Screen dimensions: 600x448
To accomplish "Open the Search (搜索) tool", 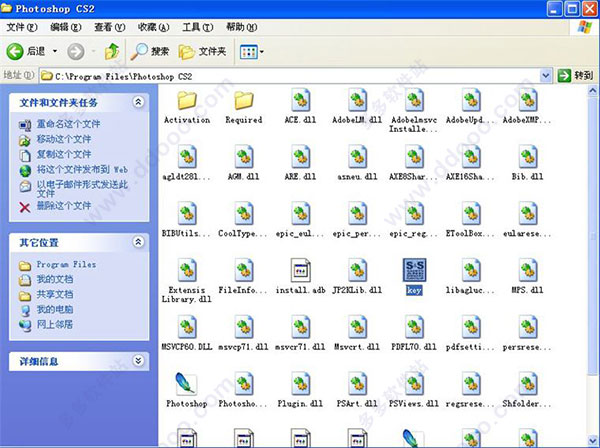I will point(150,51).
